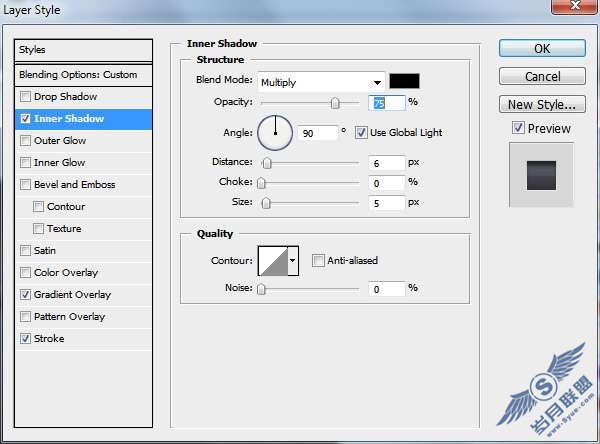Click the Cancel button
Image resolution: width=600 pixels, height=444 pixels.
pyautogui.click(x=542, y=76)
